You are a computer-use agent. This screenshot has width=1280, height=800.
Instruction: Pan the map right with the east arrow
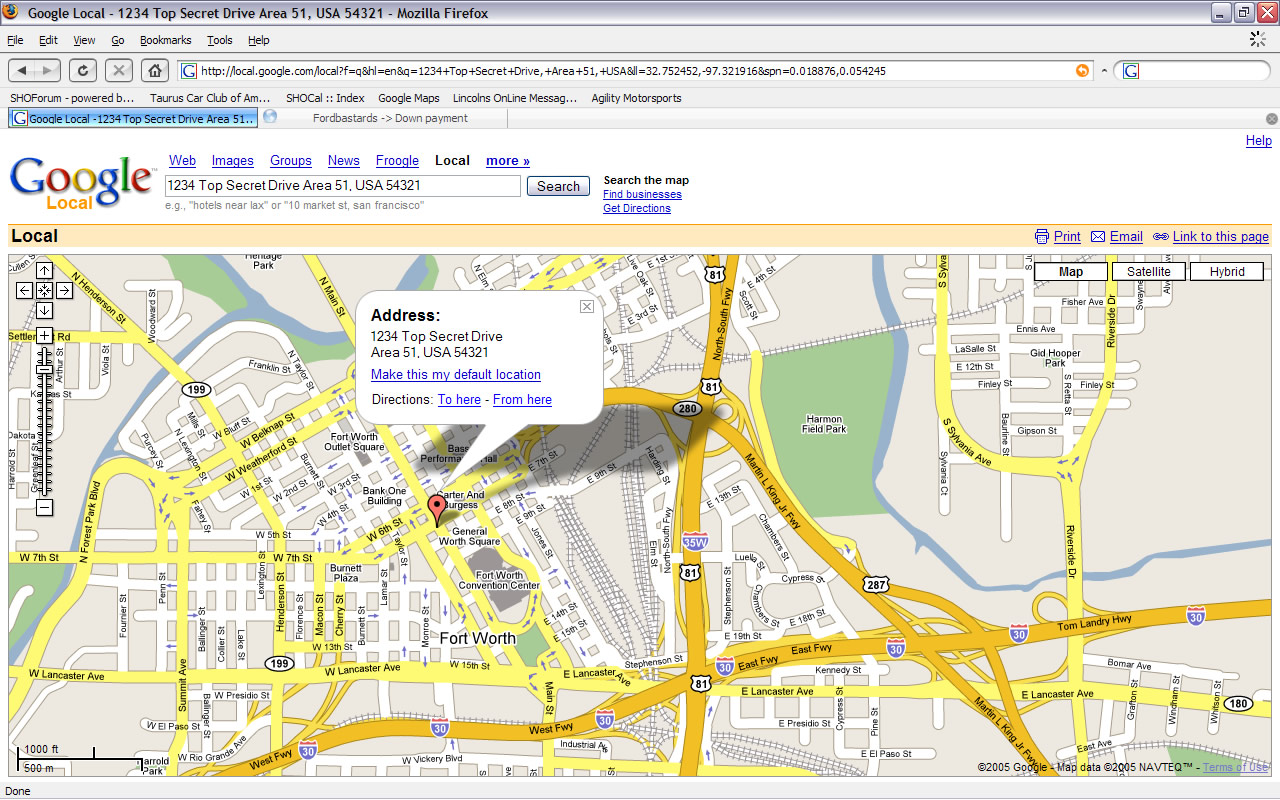[x=64, y=291]
